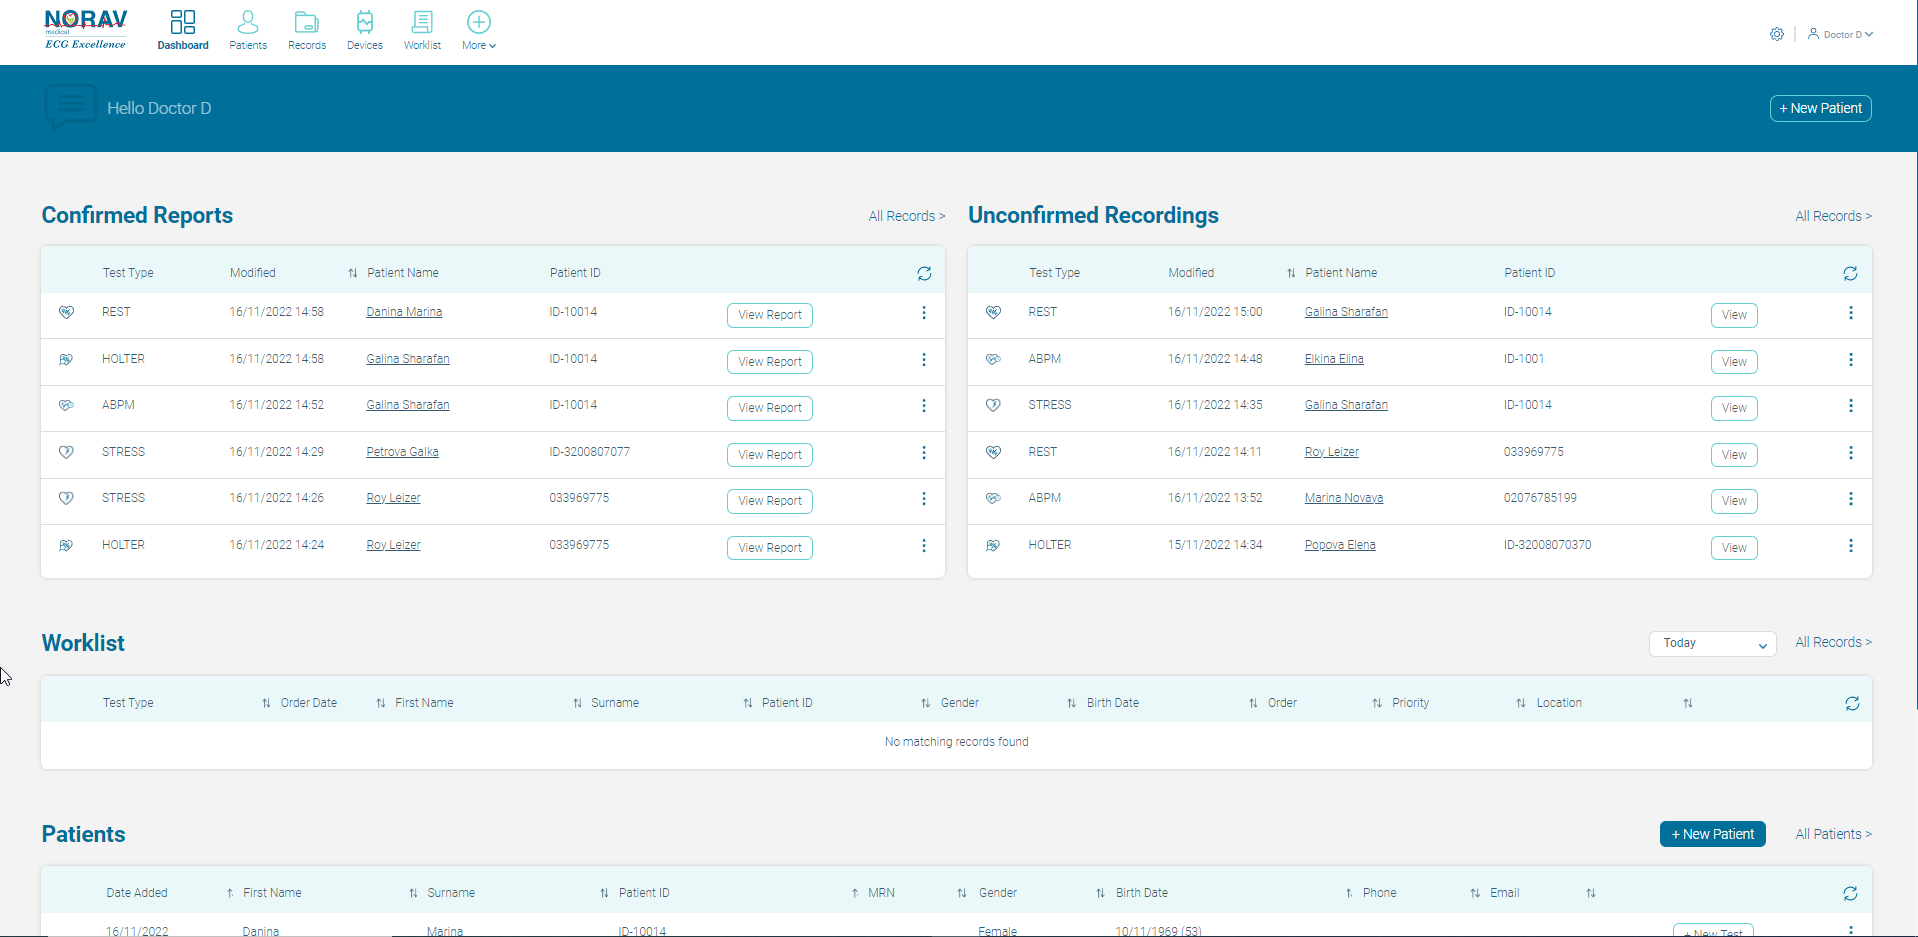Refresh the Unconfirmed Recordings table
The height and width of the screenshot is (937, 1918).
(1850, 273)
